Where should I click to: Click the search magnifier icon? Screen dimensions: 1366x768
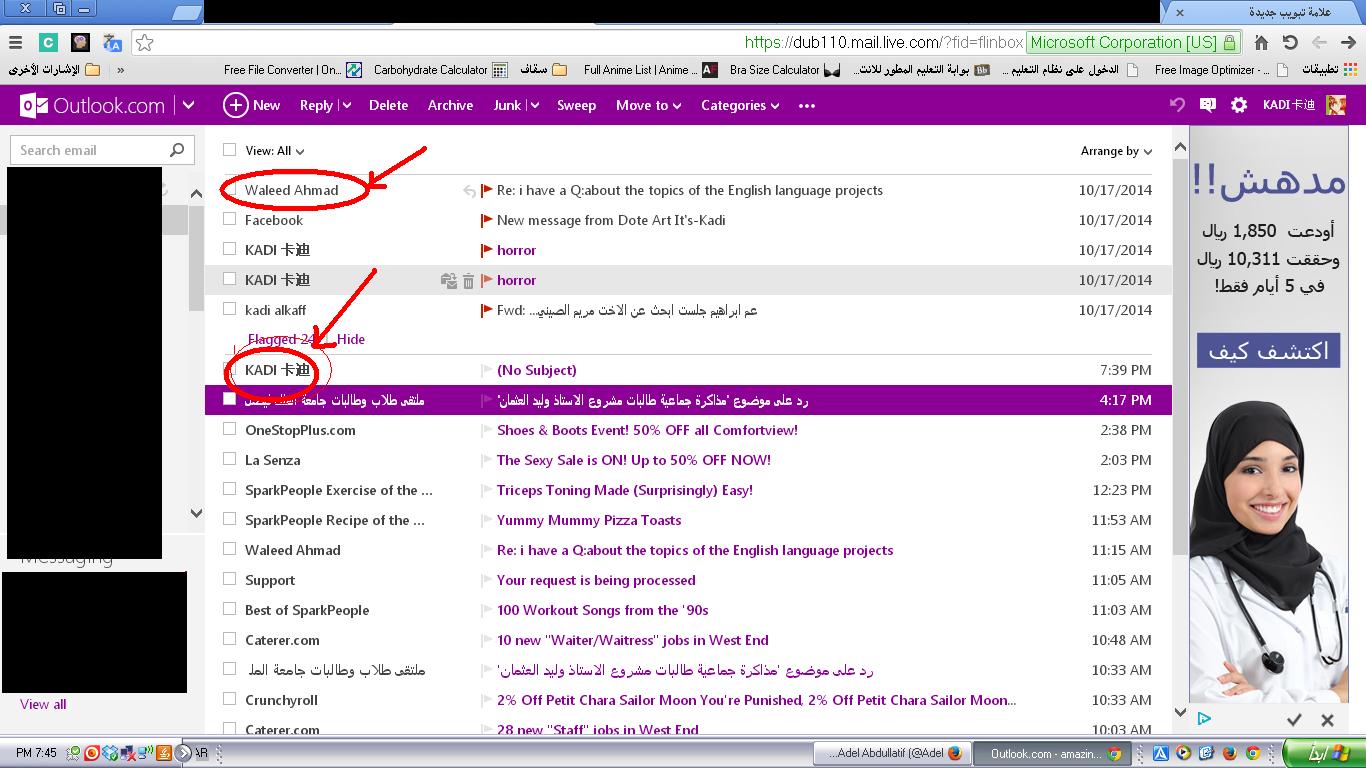(177, 150)
